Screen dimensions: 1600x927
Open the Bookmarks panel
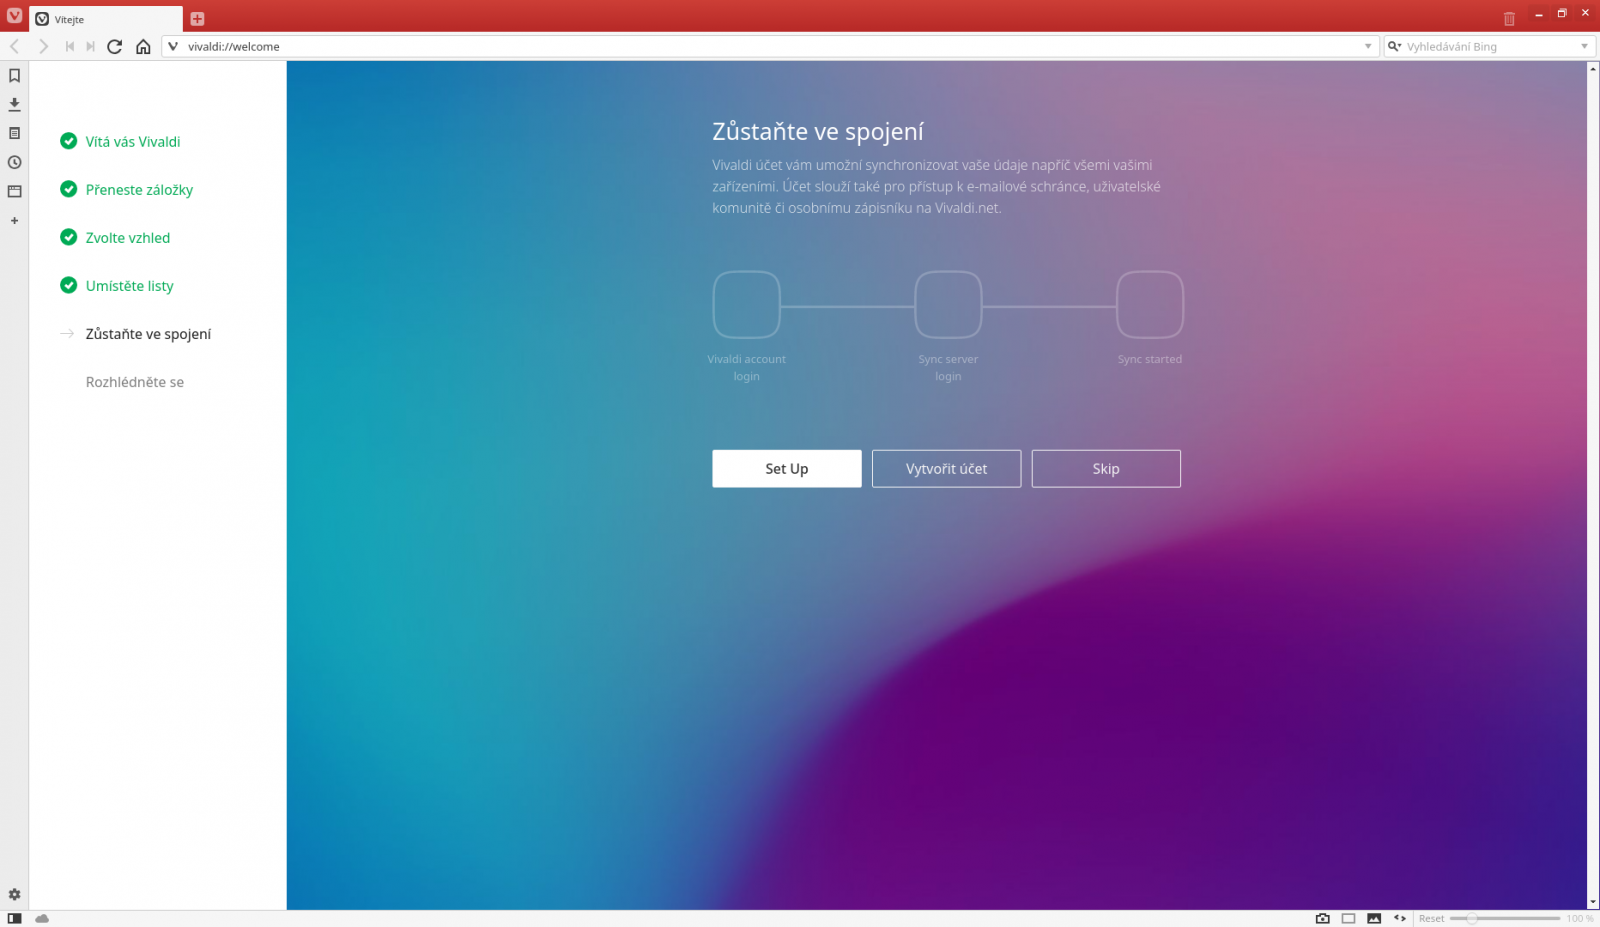(x=14, y=74)
